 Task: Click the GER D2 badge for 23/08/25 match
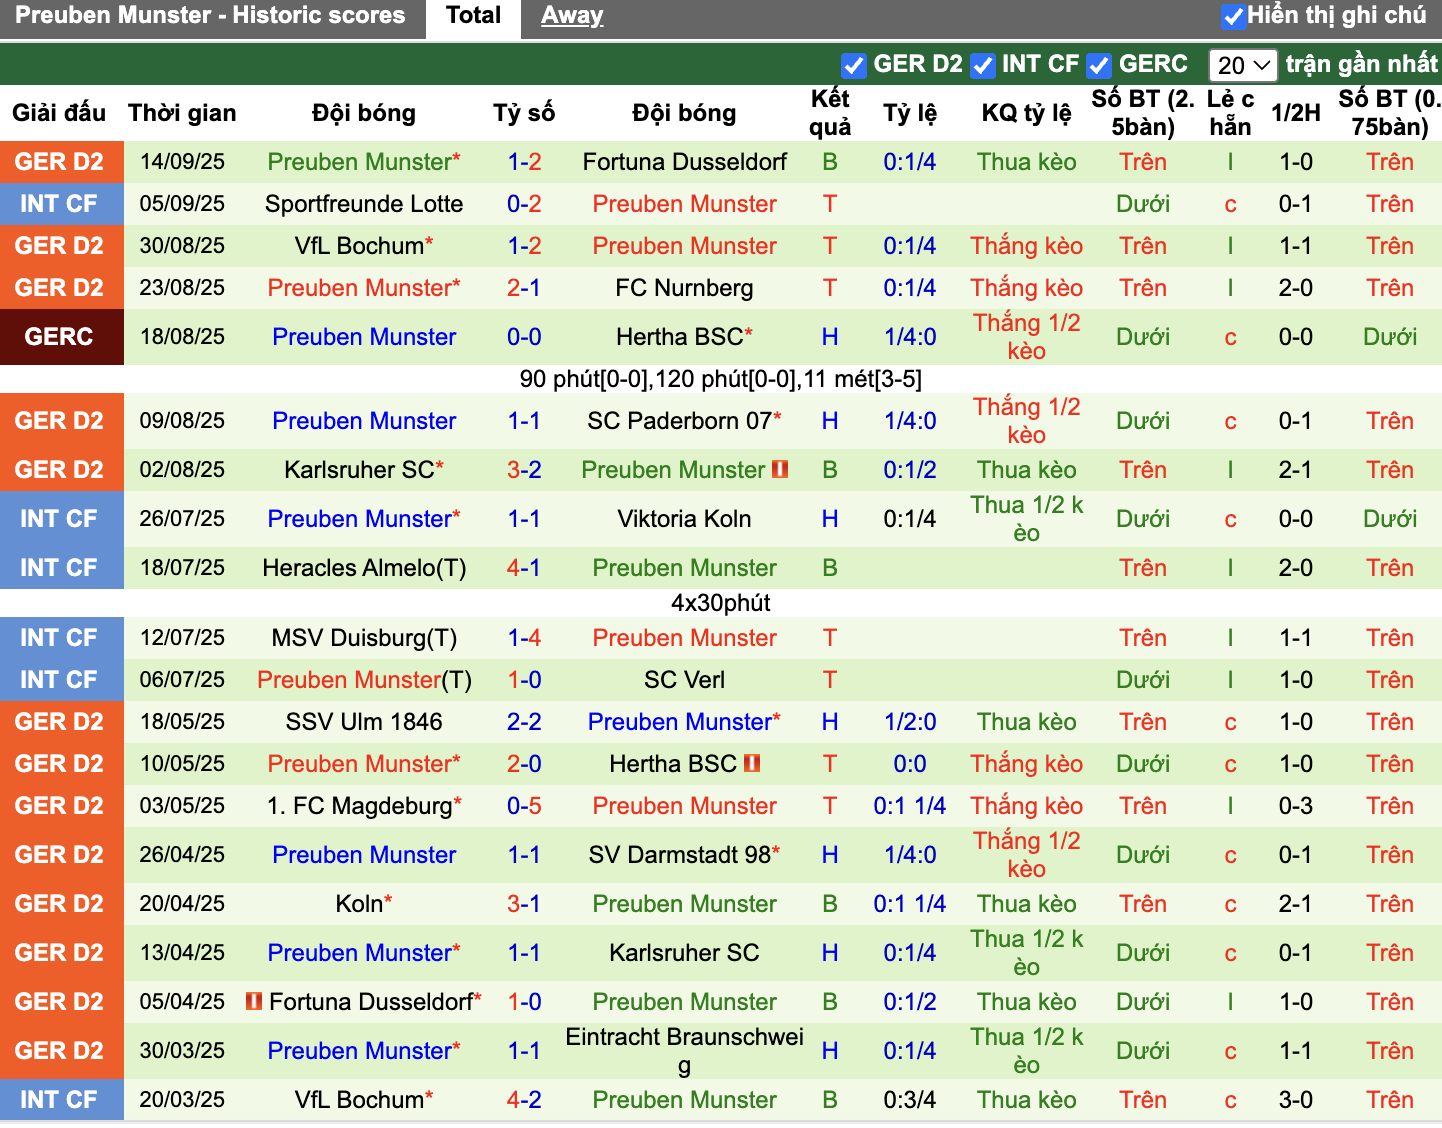coord(60,288)
